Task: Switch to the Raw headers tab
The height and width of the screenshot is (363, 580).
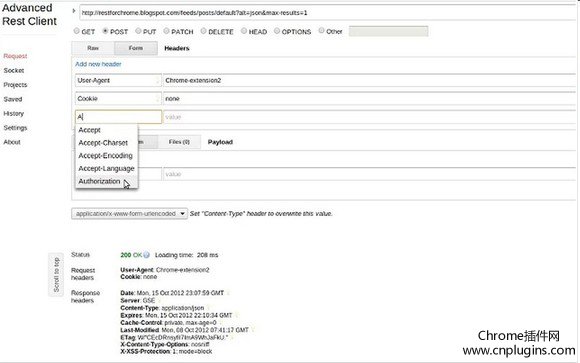Action: [93, 48]
